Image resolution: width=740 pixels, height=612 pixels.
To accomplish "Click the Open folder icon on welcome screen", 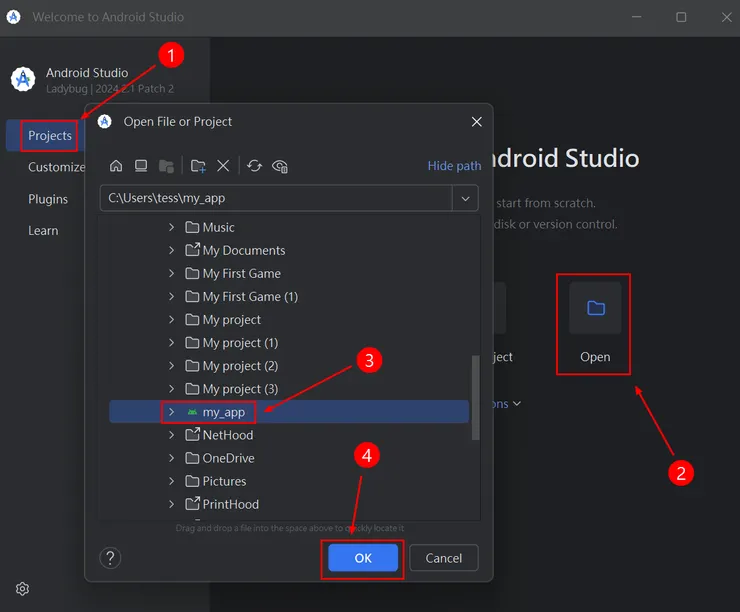I will coord(595,308).
